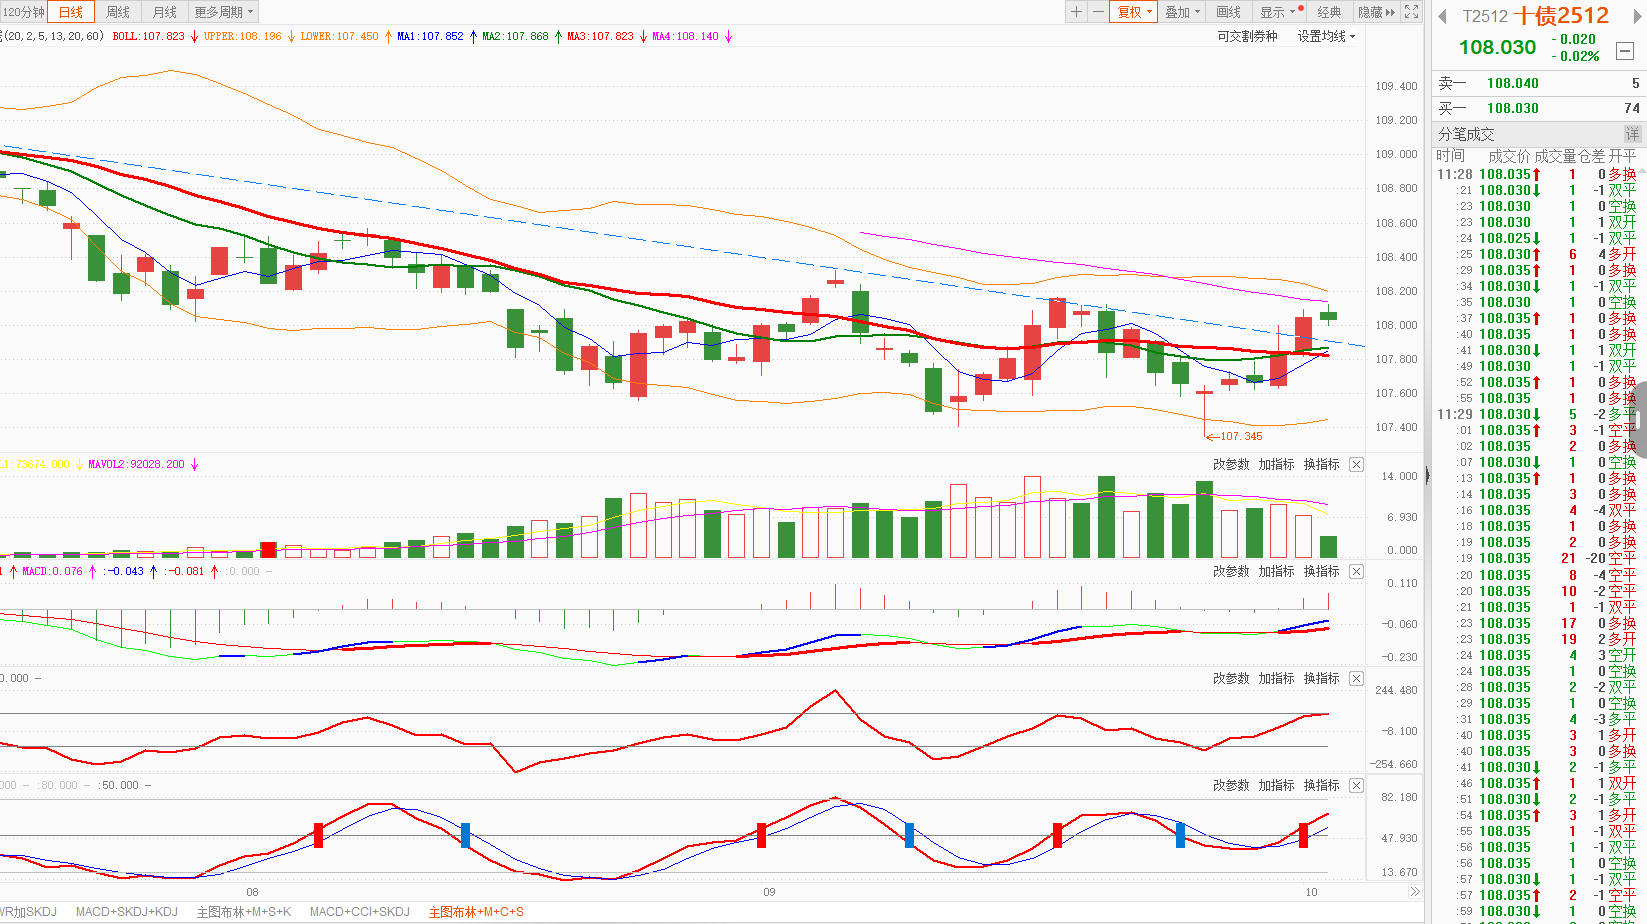Click BOLL:107.823 indicator value

coord(149,36)
